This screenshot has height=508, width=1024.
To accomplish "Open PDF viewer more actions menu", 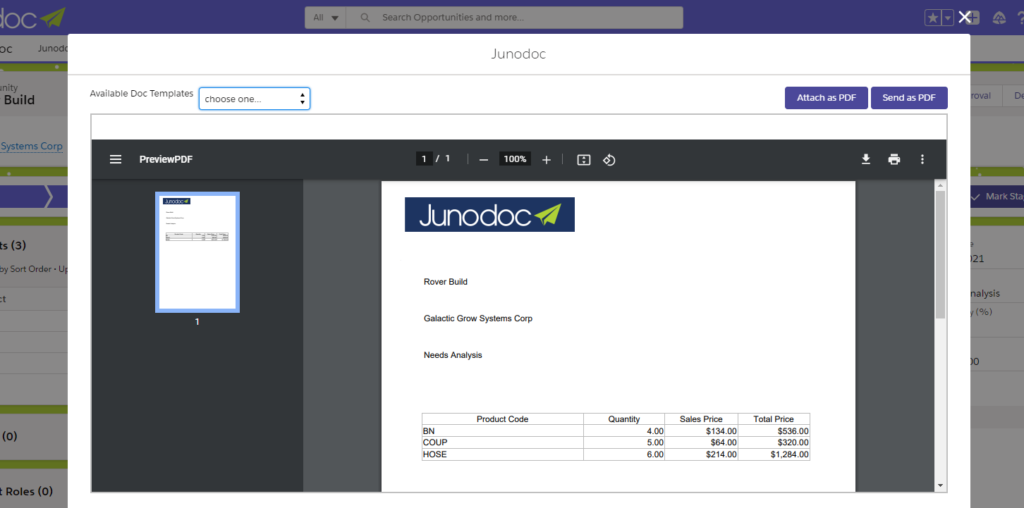I will (922, 159).
